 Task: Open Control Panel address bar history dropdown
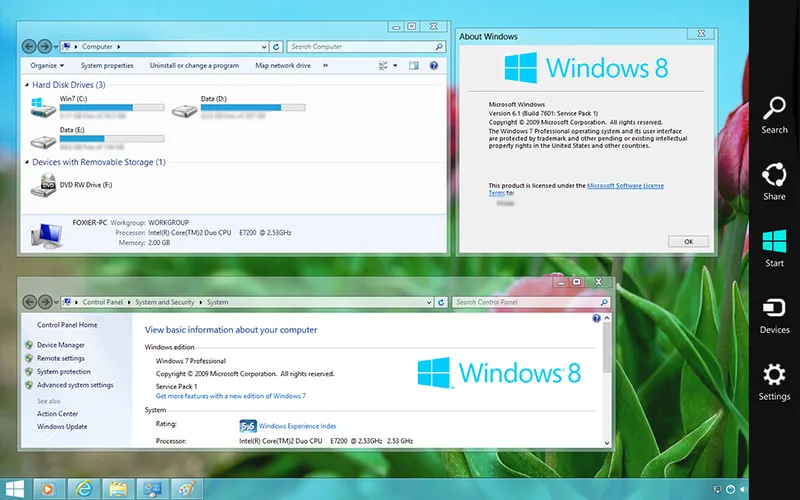429,302
